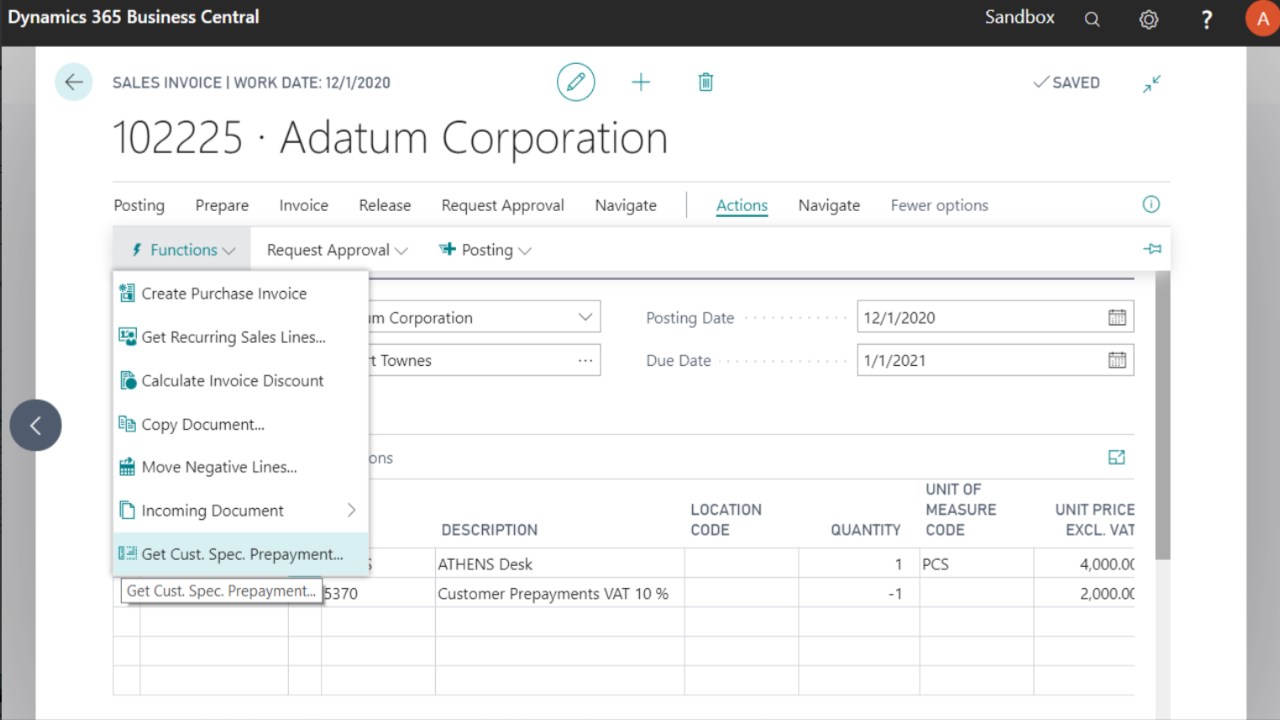Open the Functions dropdown group
1280x720 pixels.
tap(183, 250)
